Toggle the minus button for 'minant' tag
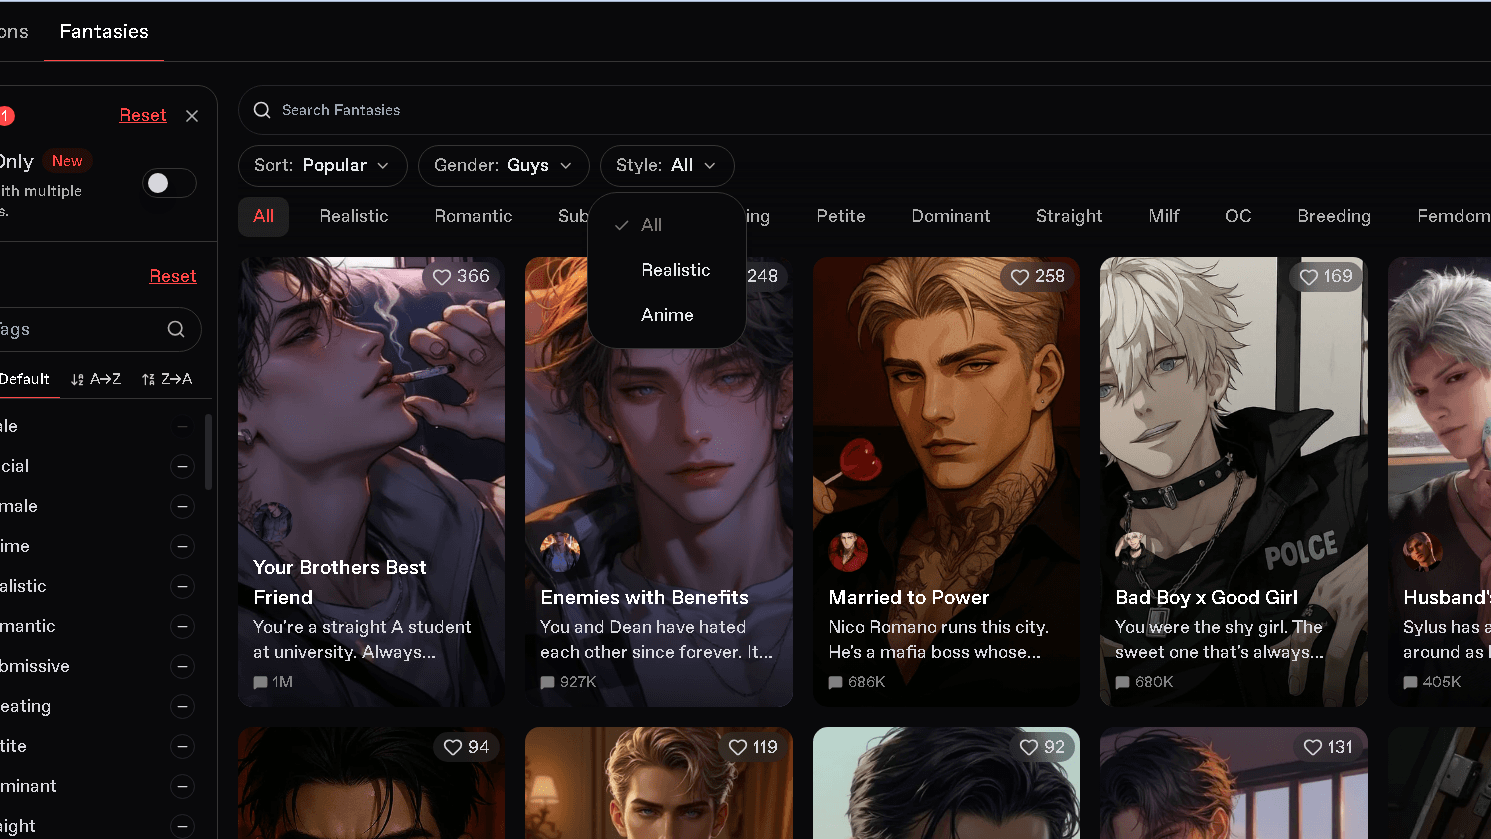This screenshot has height=839, width=1491. click(182, 786)
